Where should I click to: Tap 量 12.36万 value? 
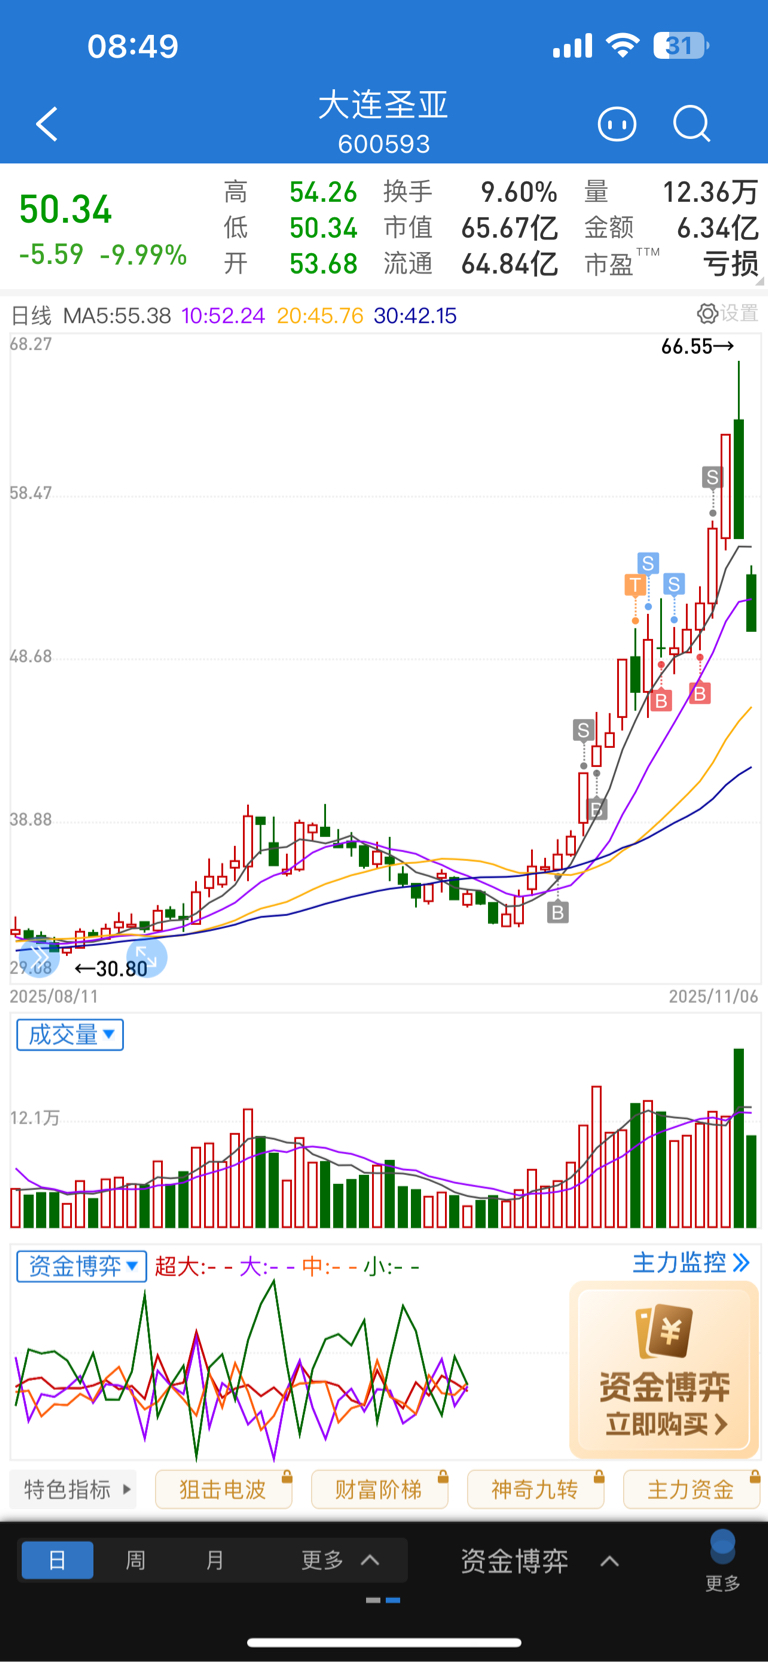(x=710, y=192)
